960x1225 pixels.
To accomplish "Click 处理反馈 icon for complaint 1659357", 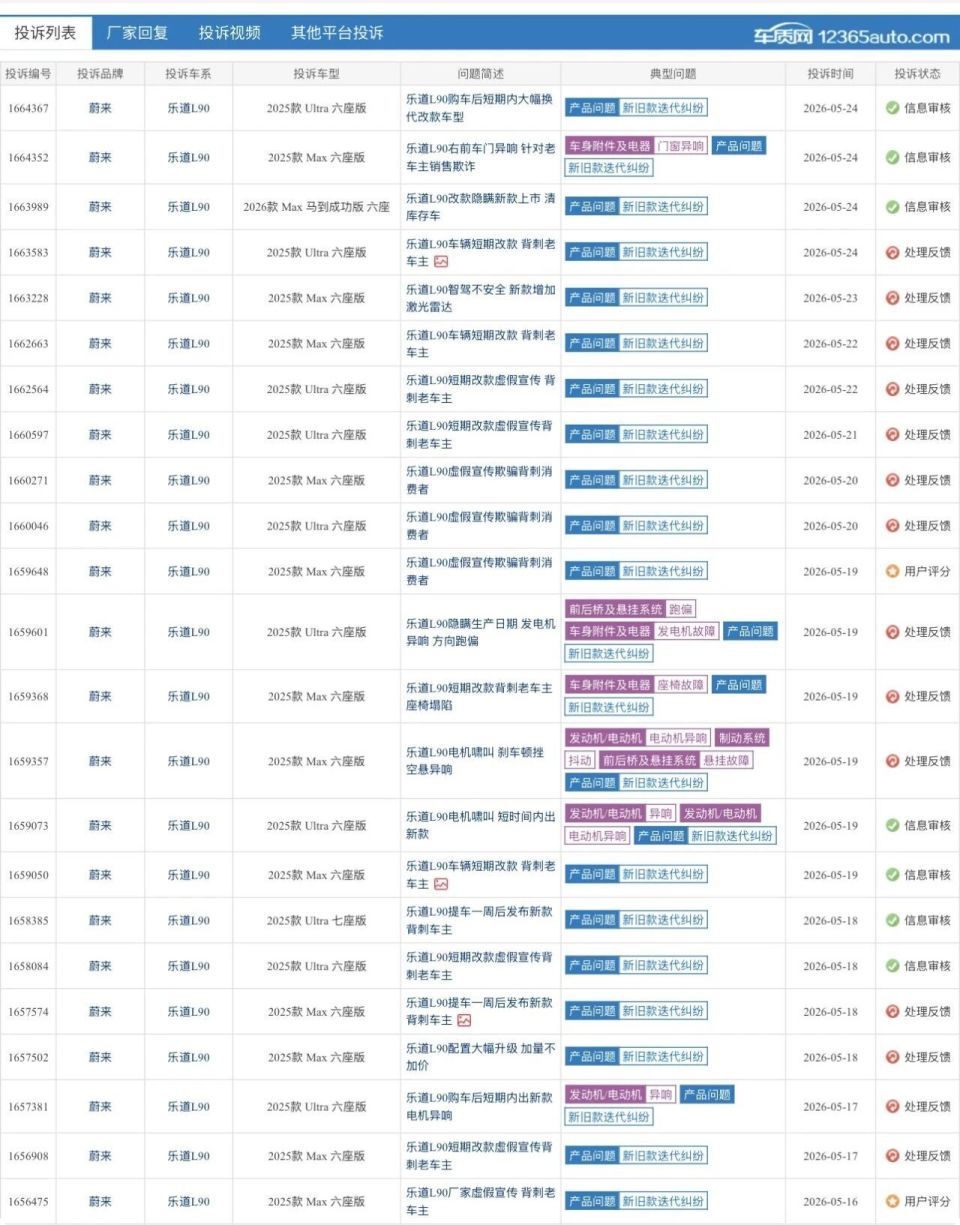I will 892,761.
